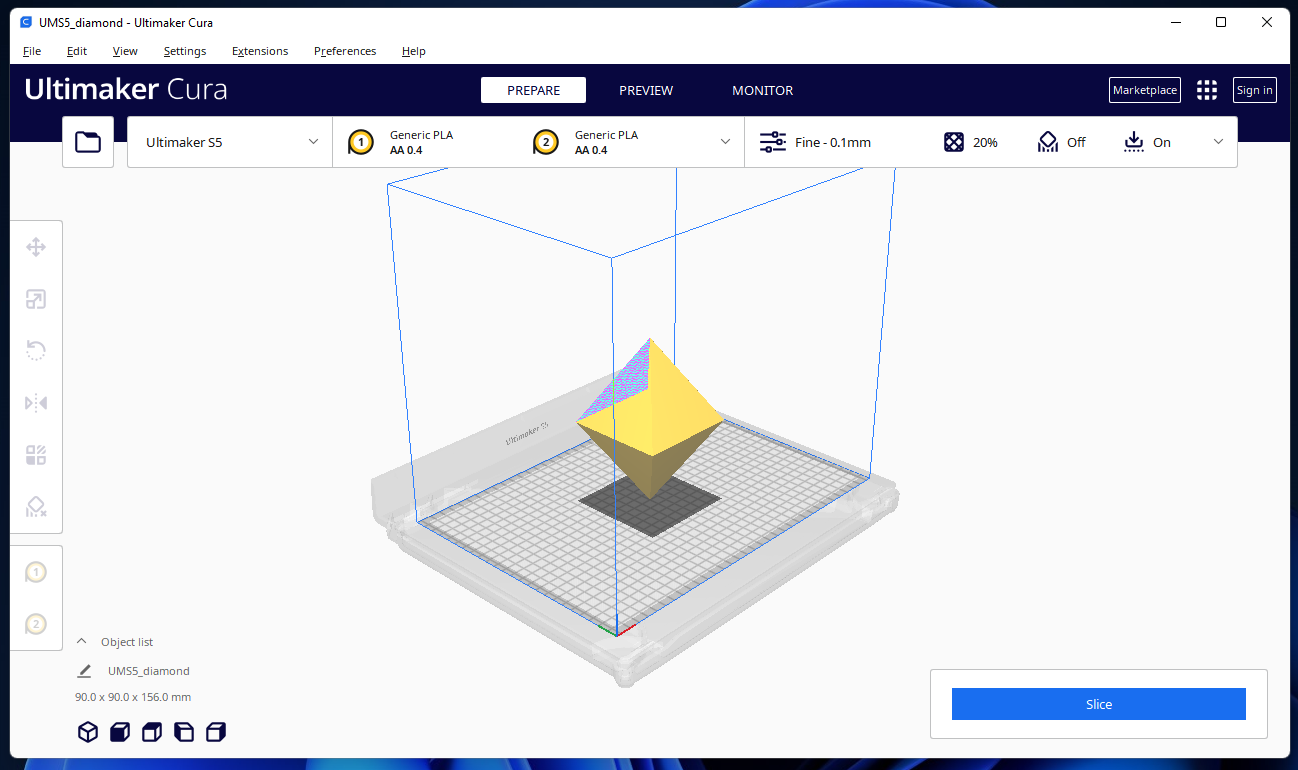Open file folder icon button
1298x770 pixels.
click(x=88, y=142)
